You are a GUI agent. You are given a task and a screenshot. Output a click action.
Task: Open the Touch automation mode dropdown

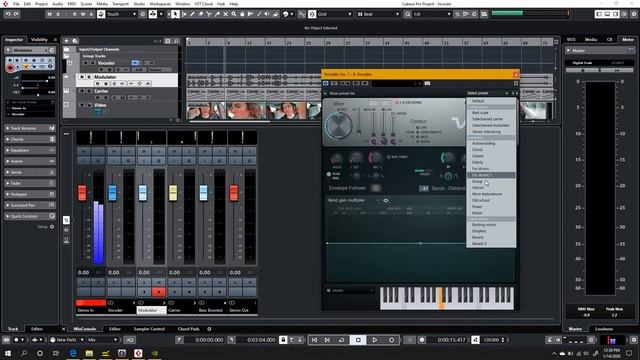point(121,14)
